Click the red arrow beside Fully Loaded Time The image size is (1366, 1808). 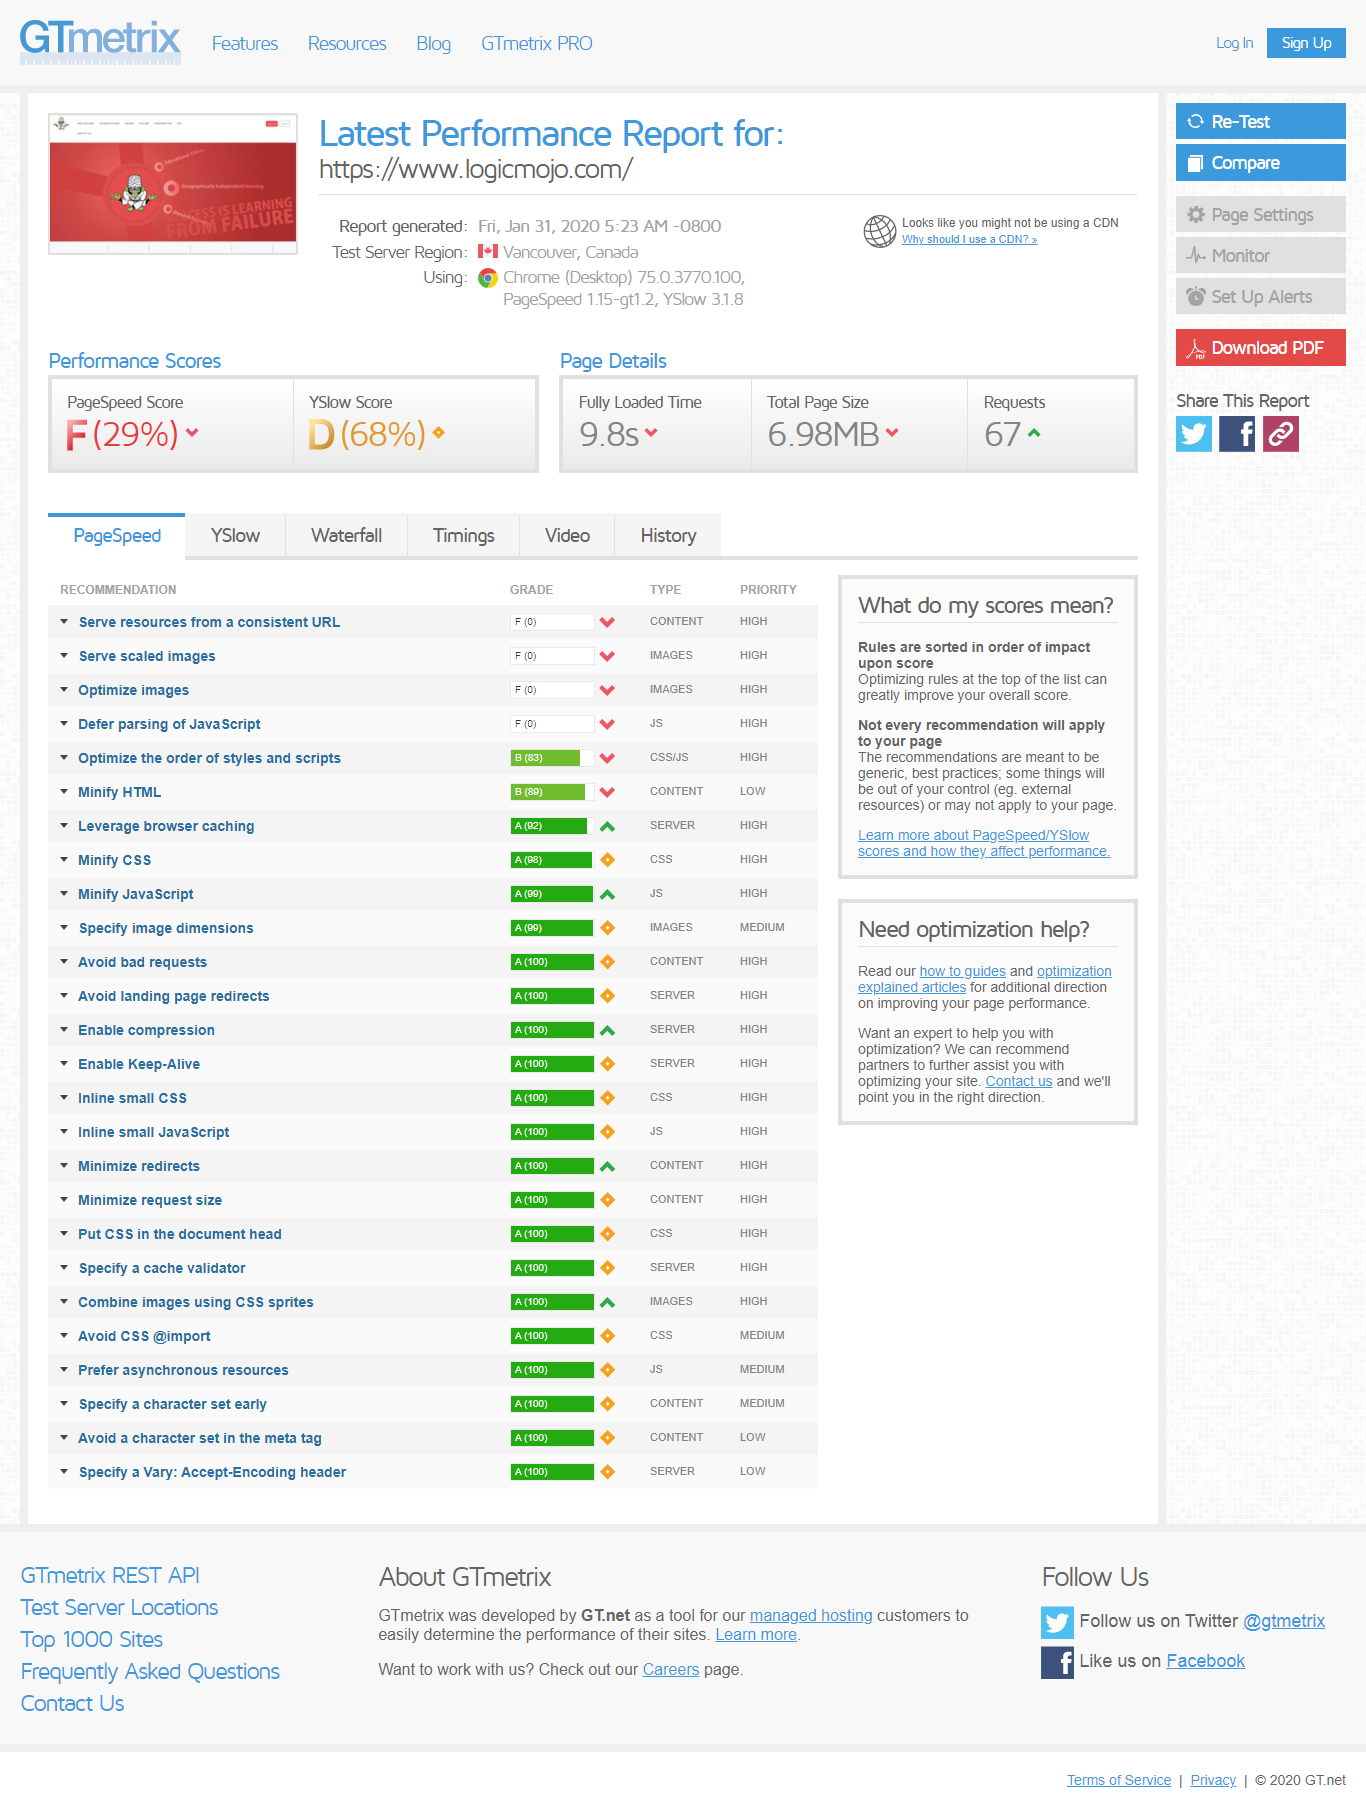point(651,433)
